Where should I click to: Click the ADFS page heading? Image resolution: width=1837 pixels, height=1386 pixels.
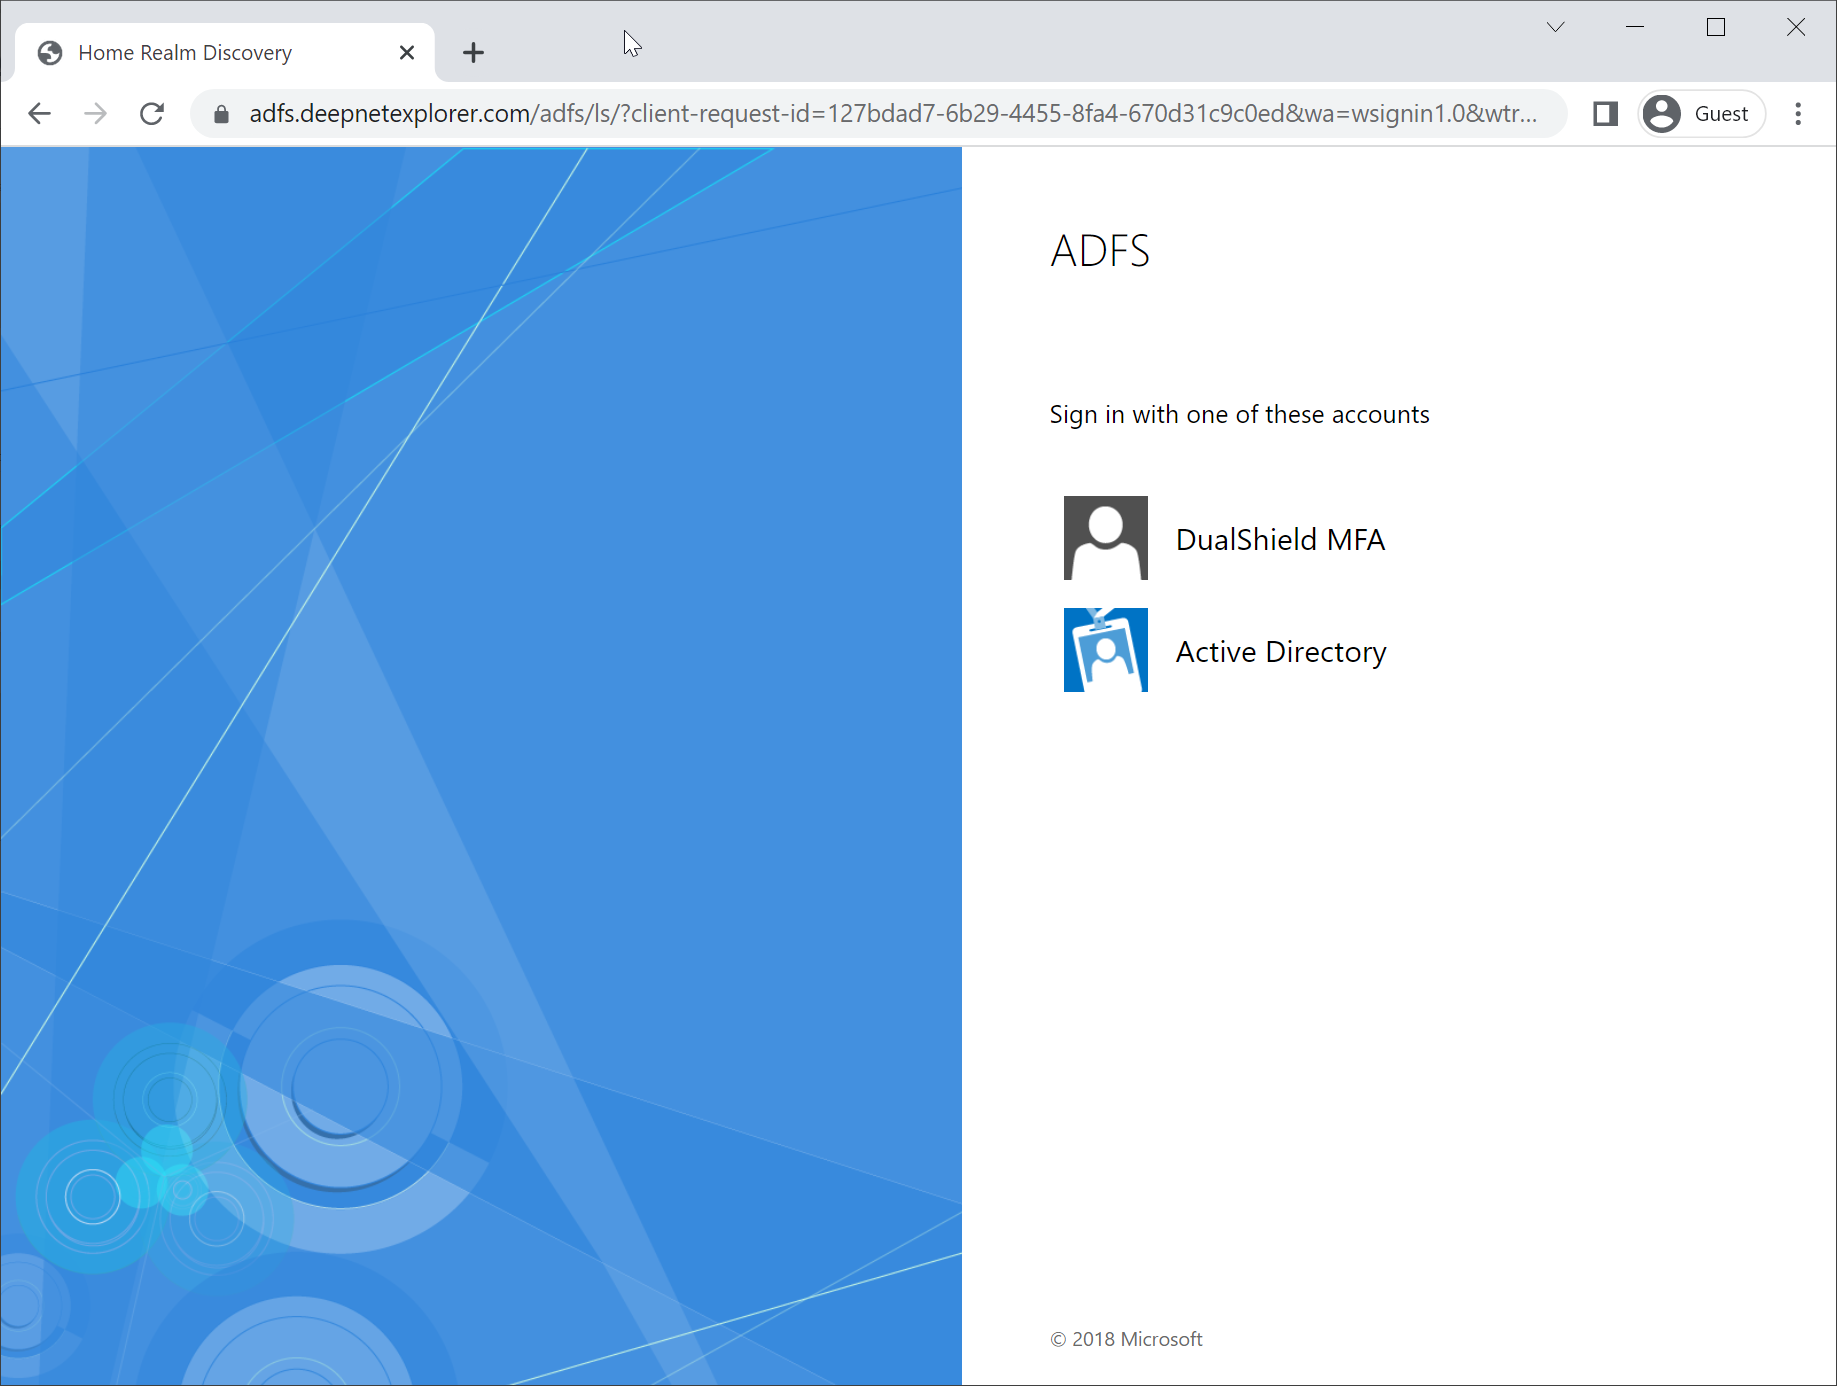1100,251
